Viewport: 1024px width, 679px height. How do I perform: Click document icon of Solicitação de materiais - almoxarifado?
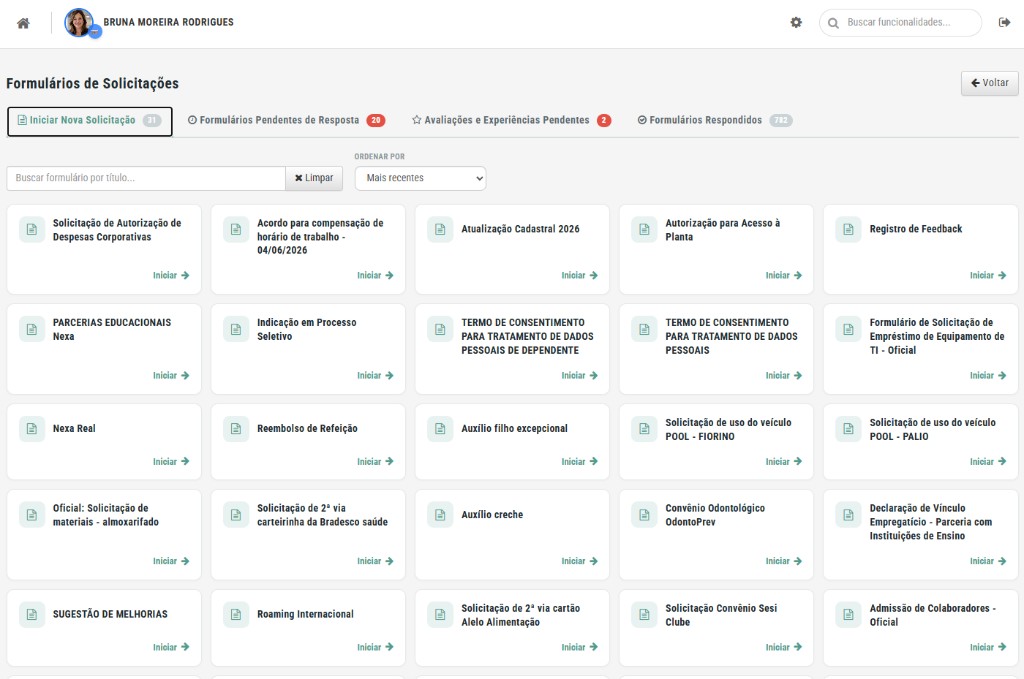coord(31,515)
